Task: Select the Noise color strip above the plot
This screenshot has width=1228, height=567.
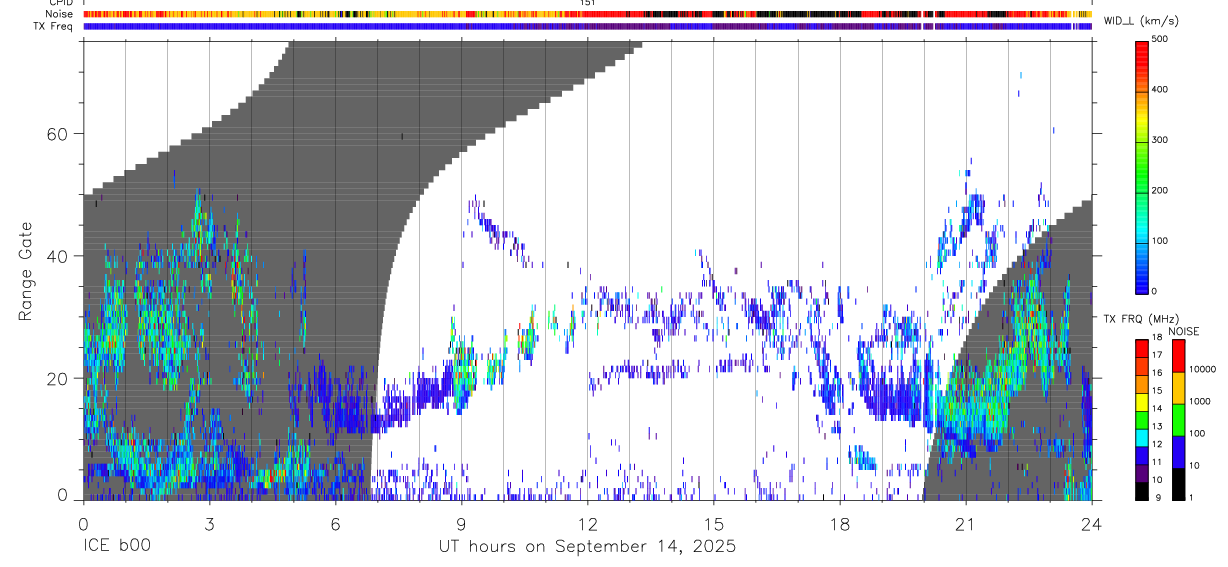Action: (x=588, y=14)
